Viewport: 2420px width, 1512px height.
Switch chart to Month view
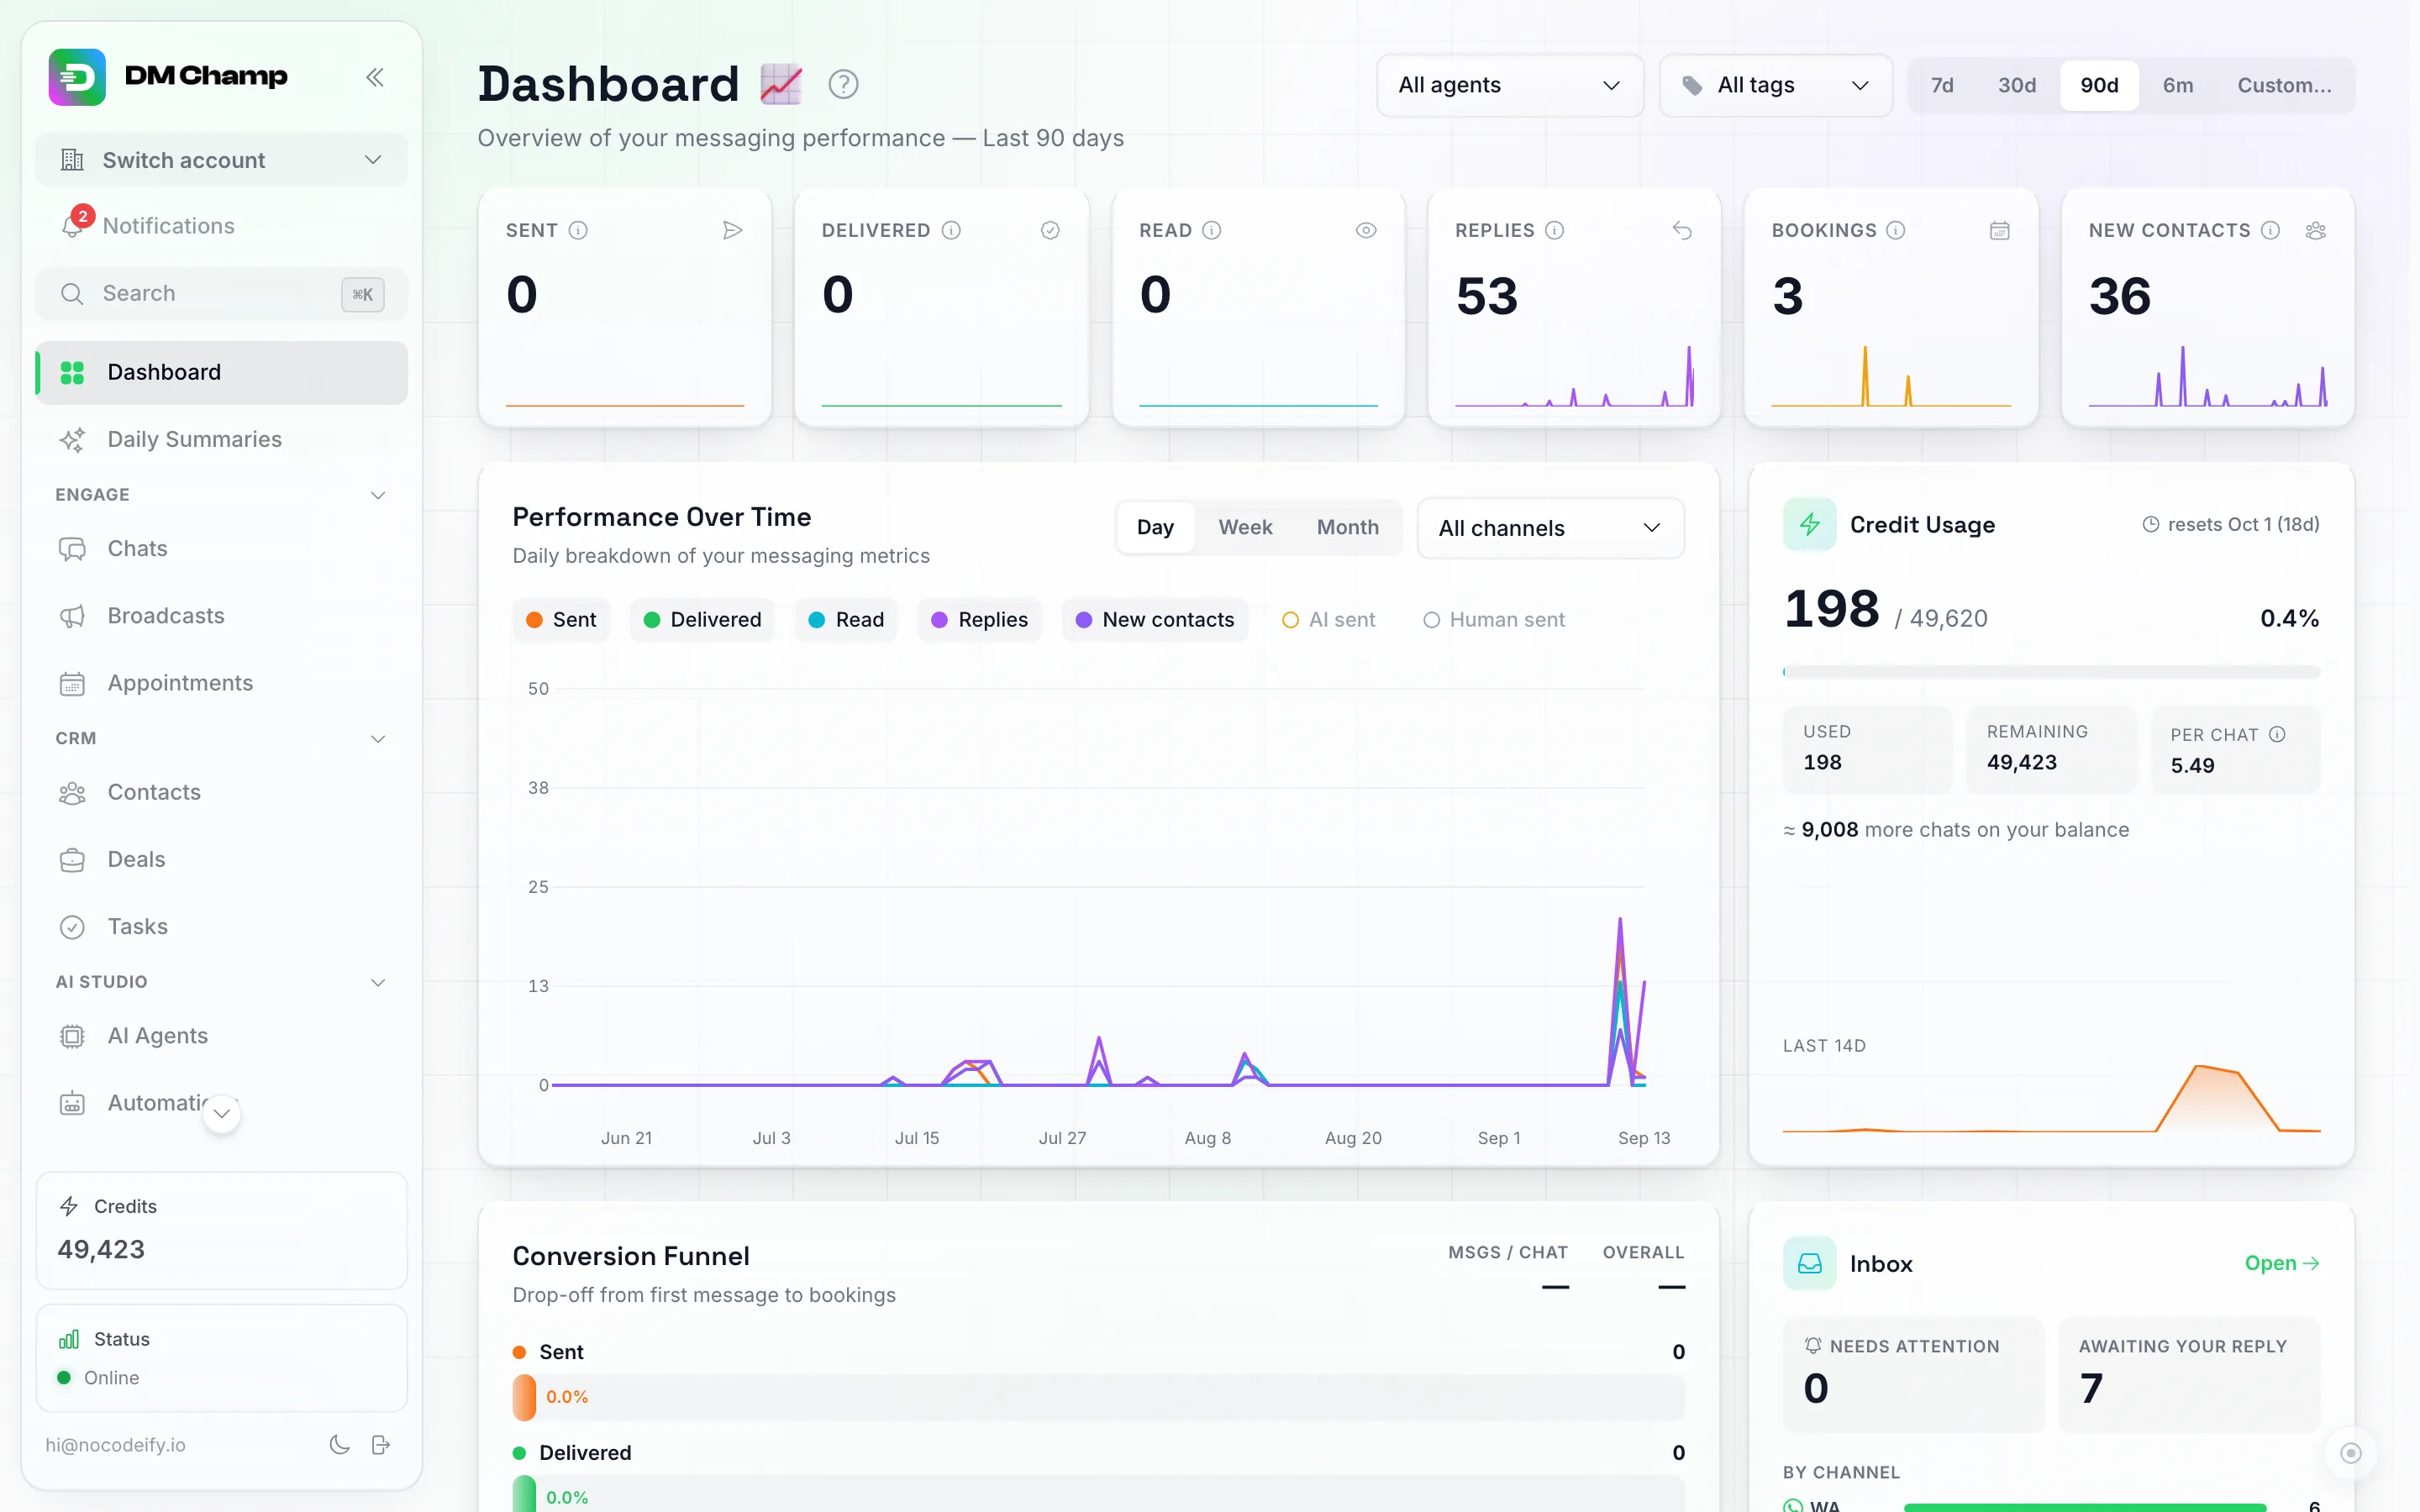point(1347,527)
